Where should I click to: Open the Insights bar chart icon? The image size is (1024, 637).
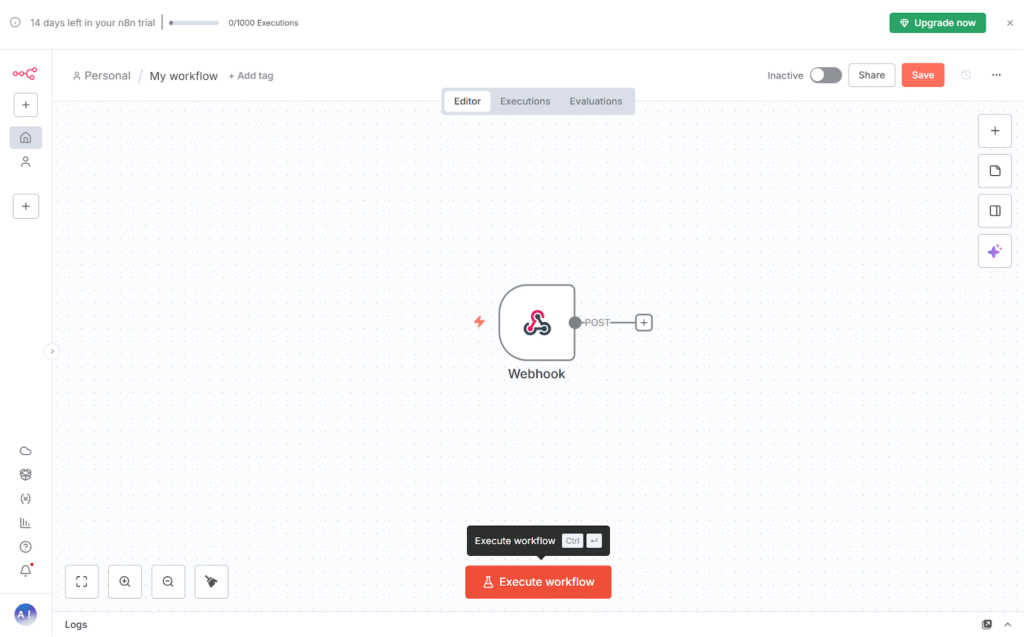[x=26, y=522]
